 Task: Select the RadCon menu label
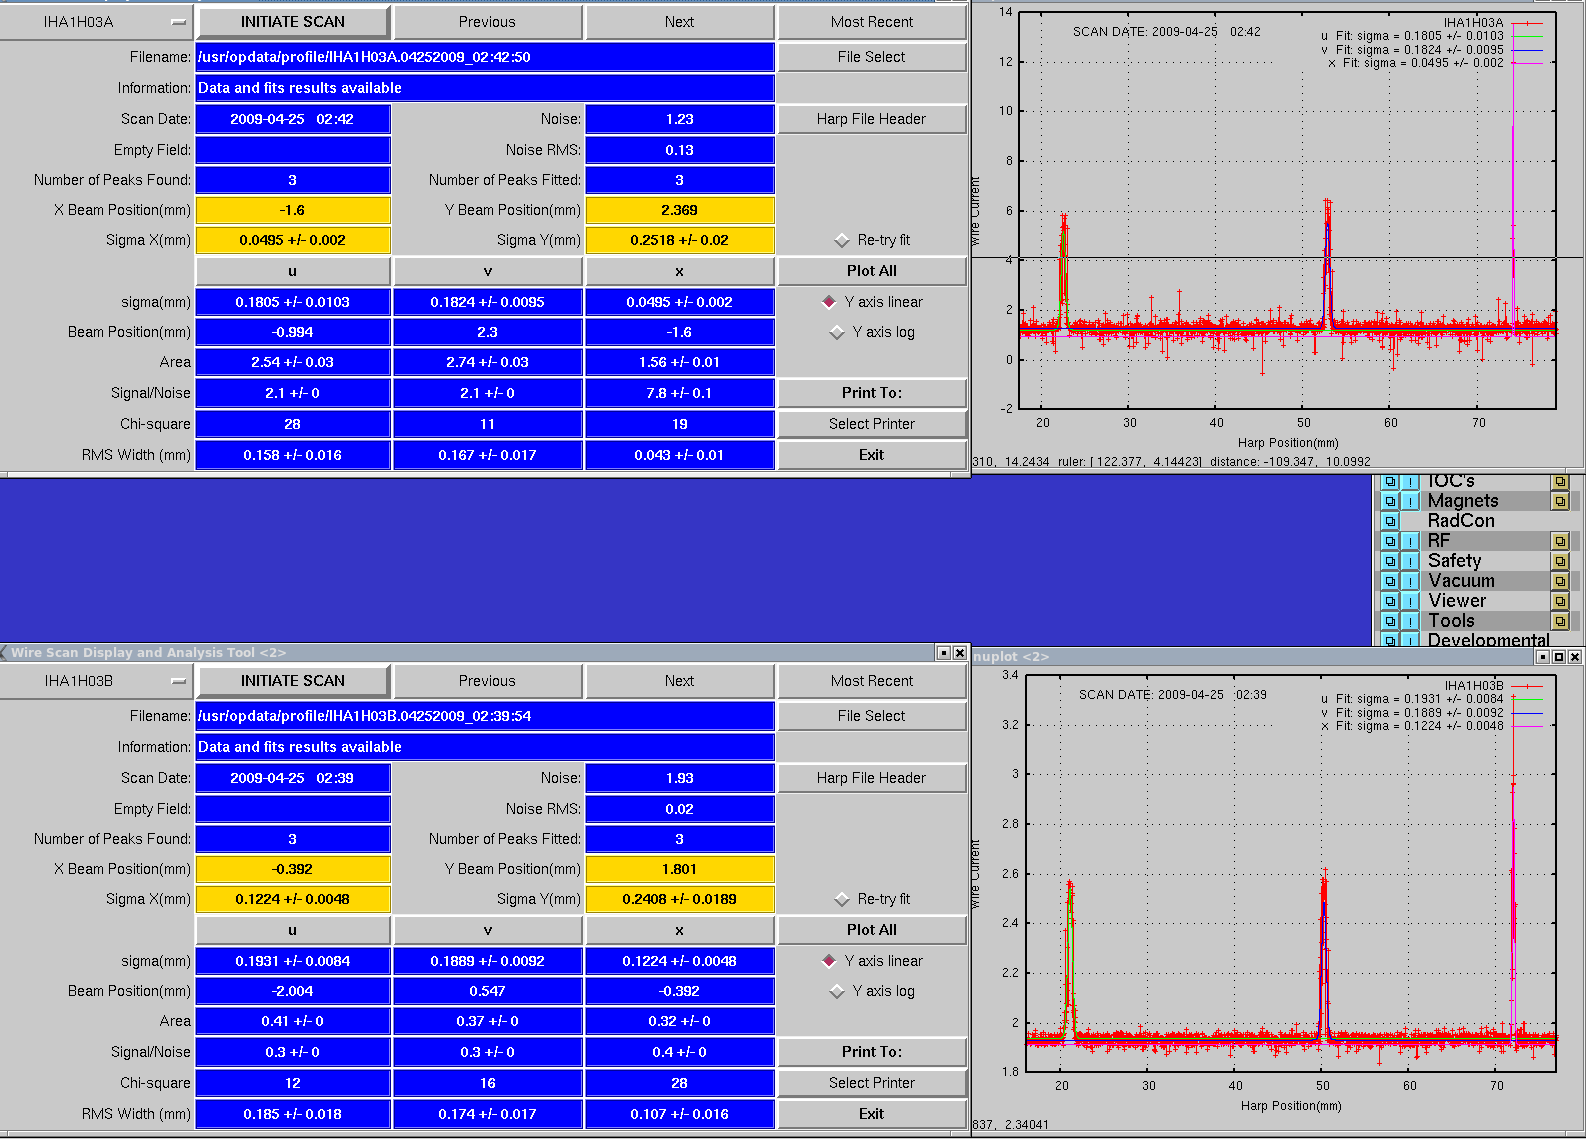click(1461, 521)
